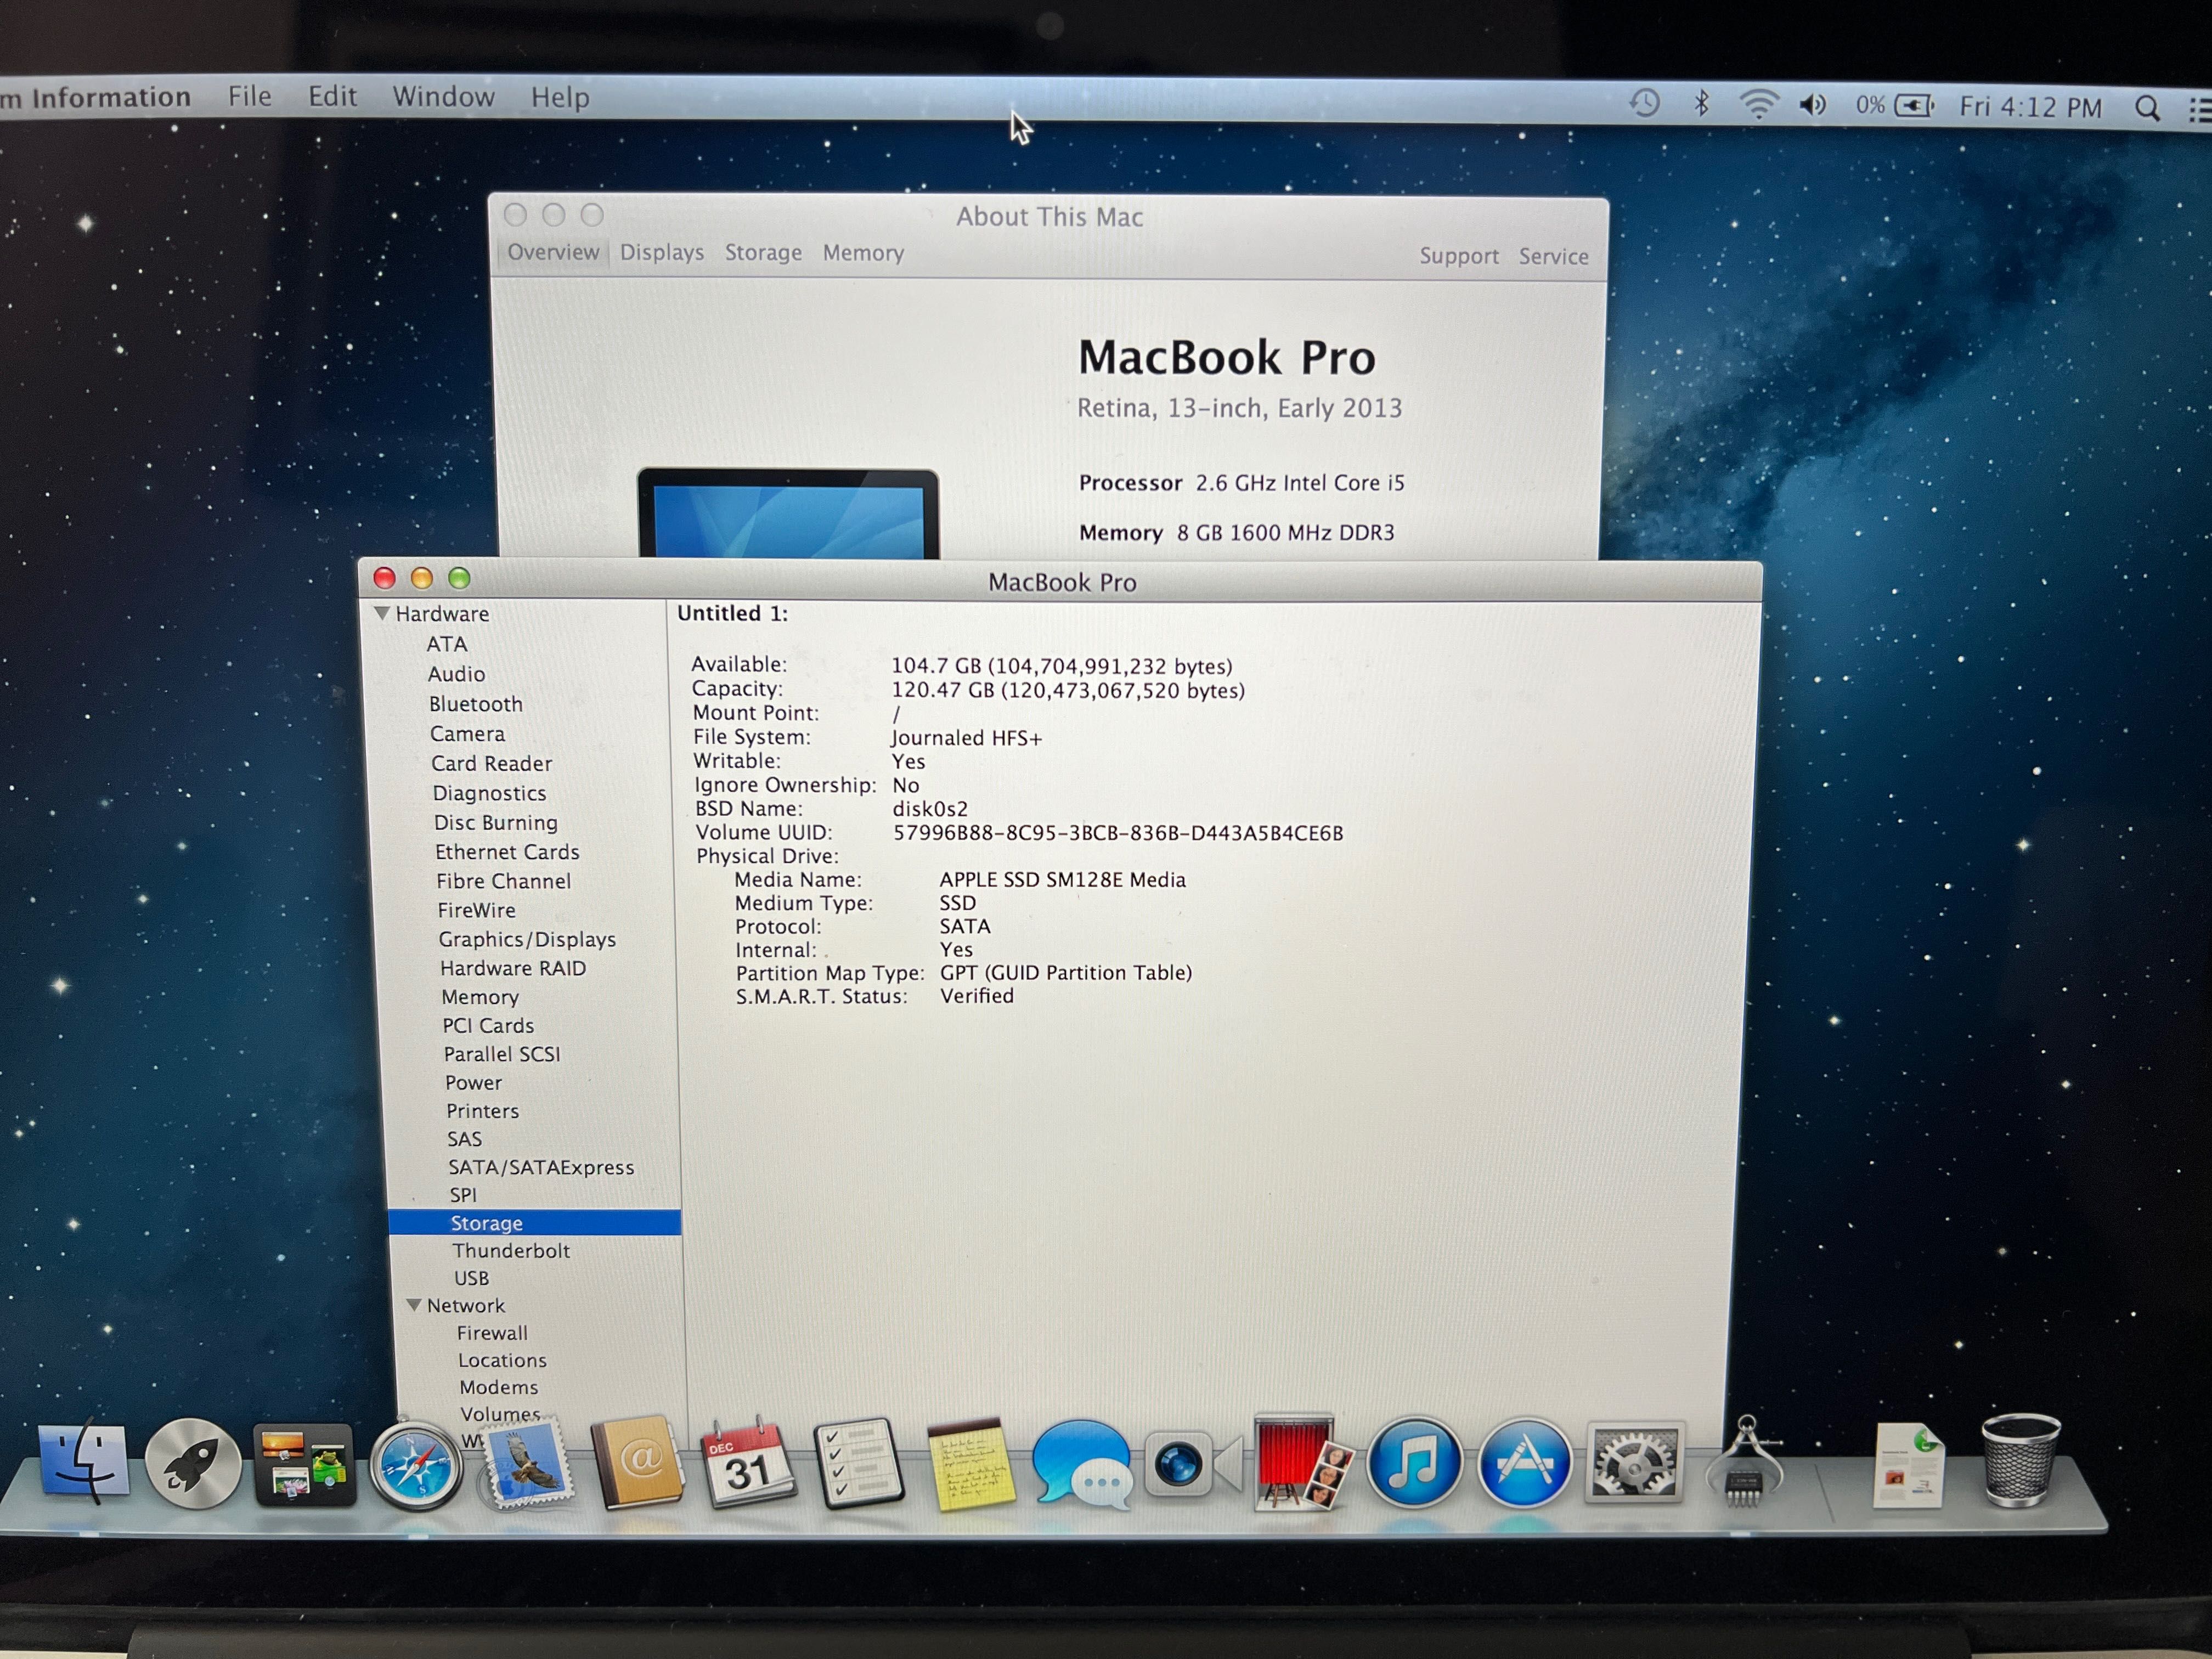This screenshot has width=2212, height=1659.
Task: Select USB in the sidebar
Action: coord(471,1278)
